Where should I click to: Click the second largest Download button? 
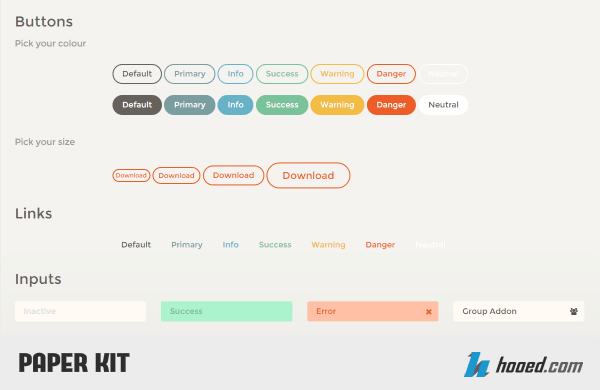233,175
